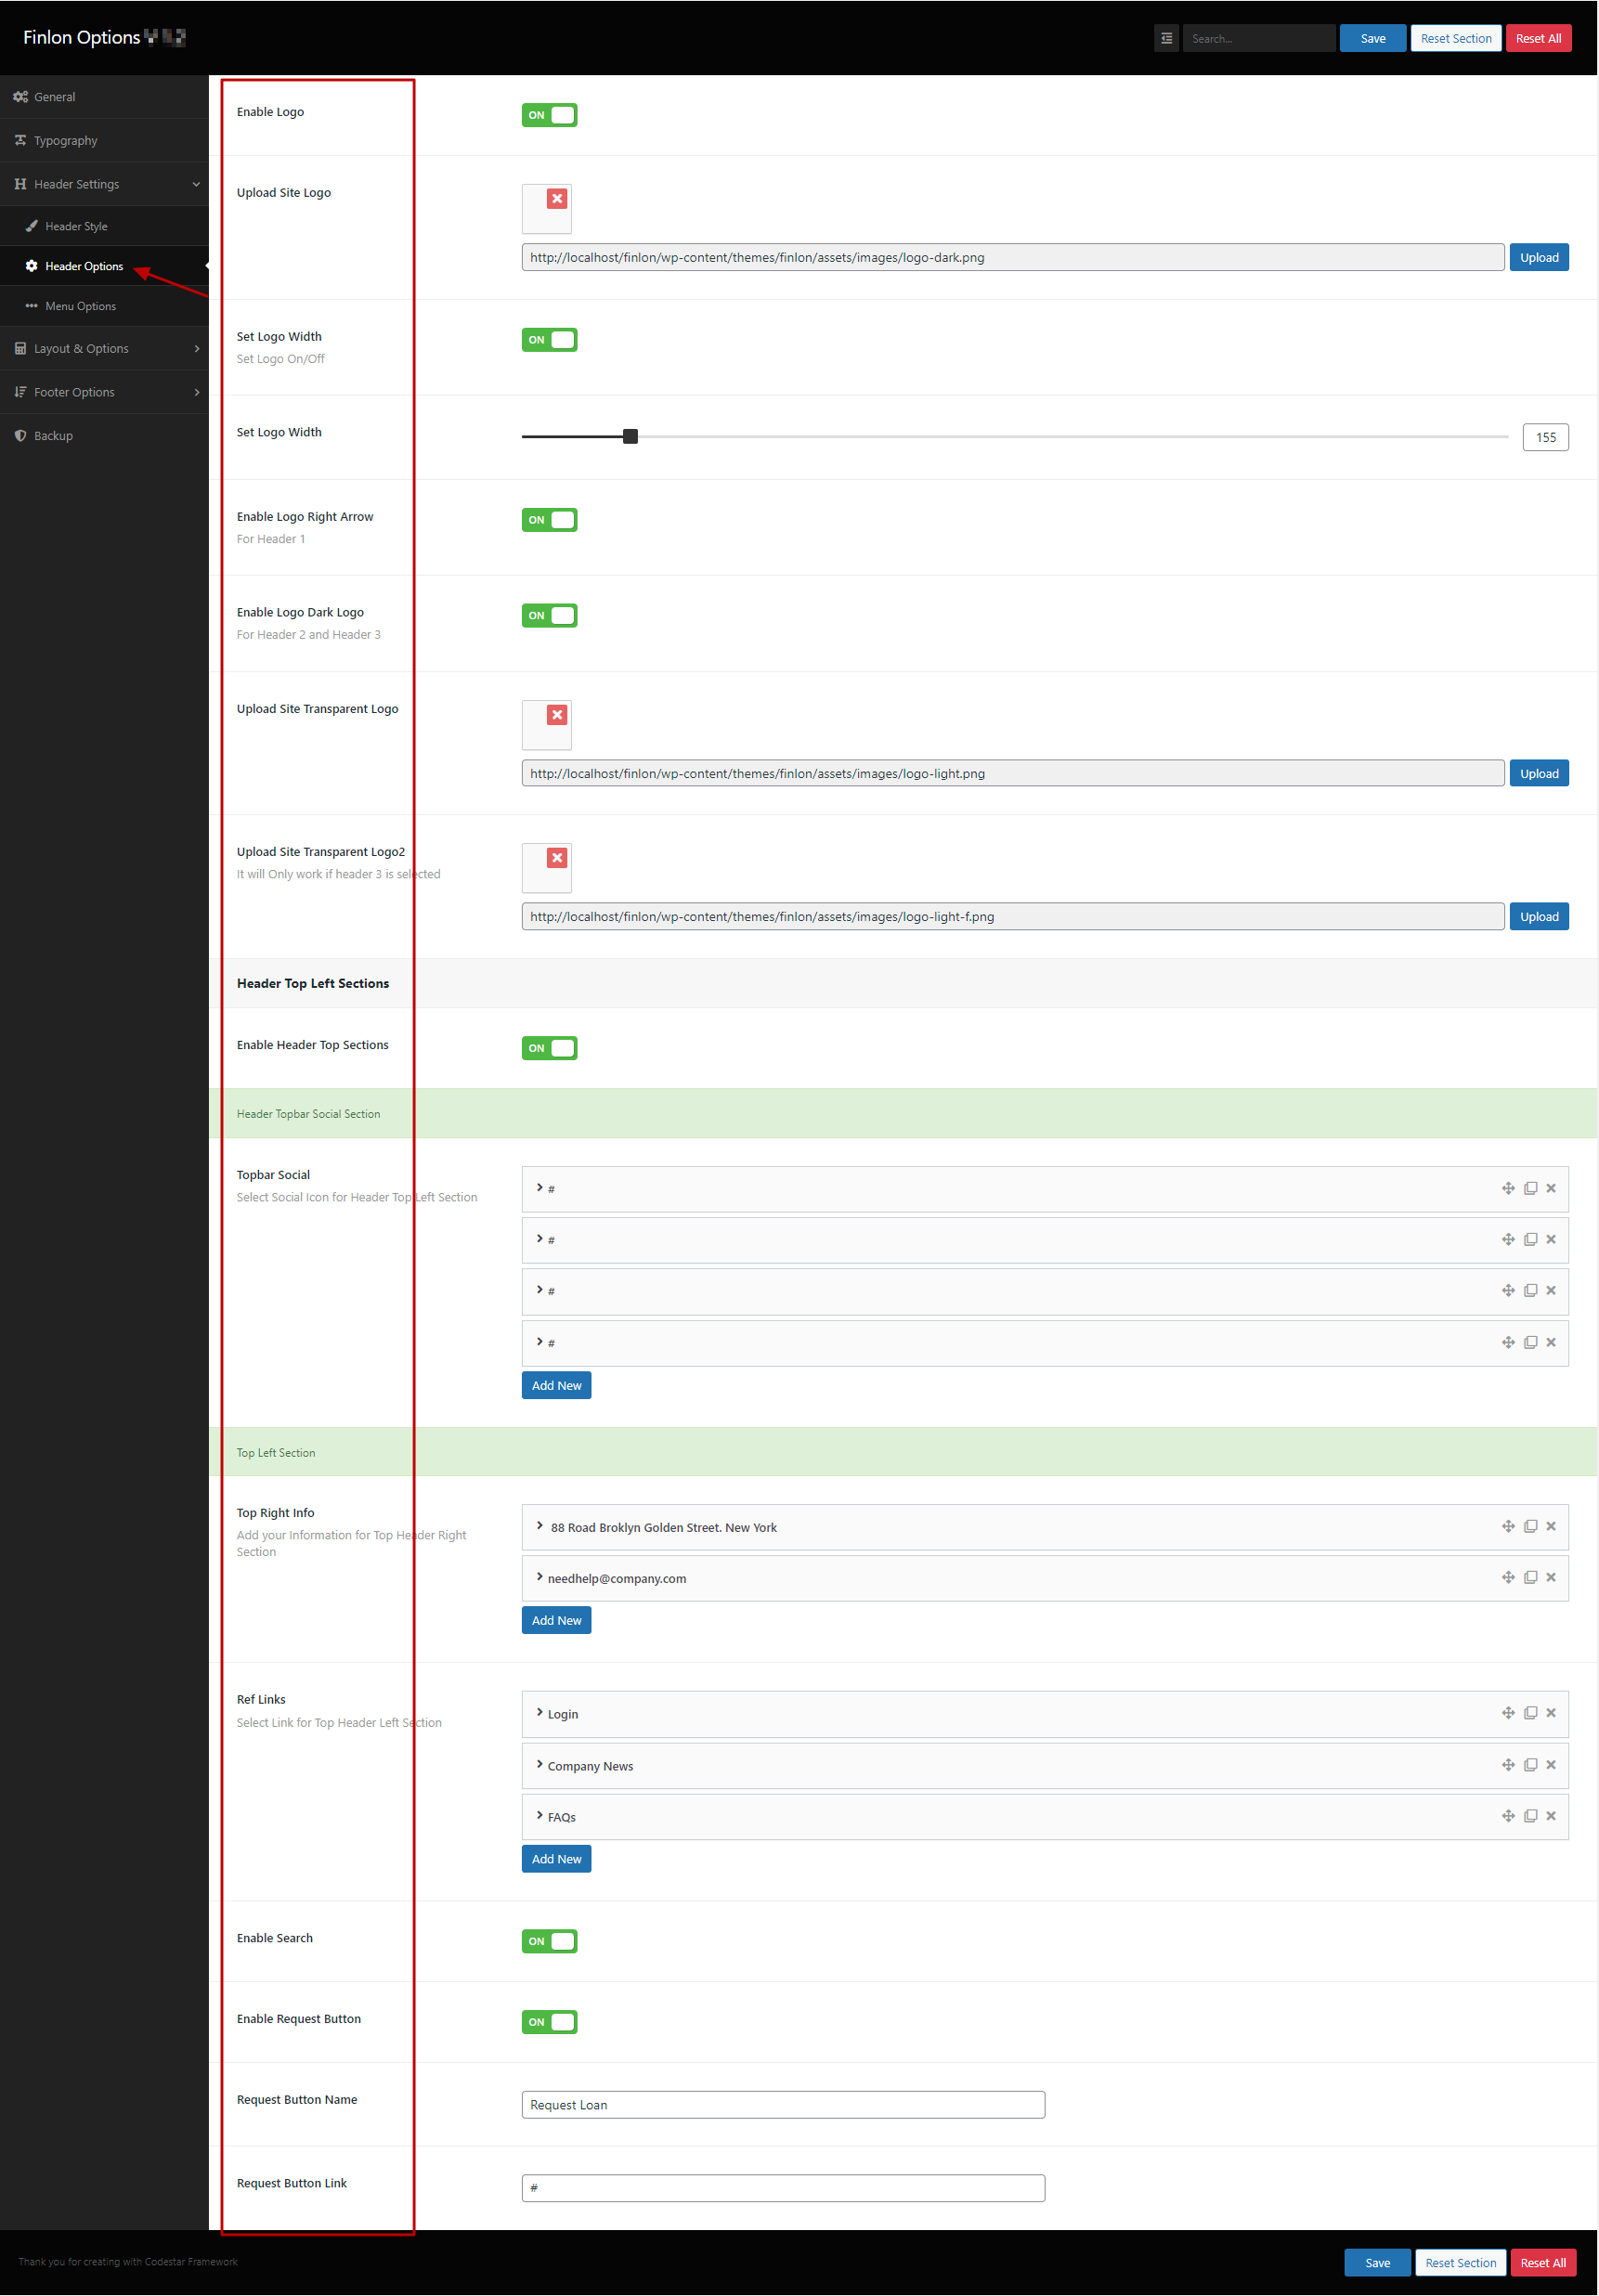Open Menu Options in the sidebar
The image size is (1599, 2296).
tap(80, 306)
